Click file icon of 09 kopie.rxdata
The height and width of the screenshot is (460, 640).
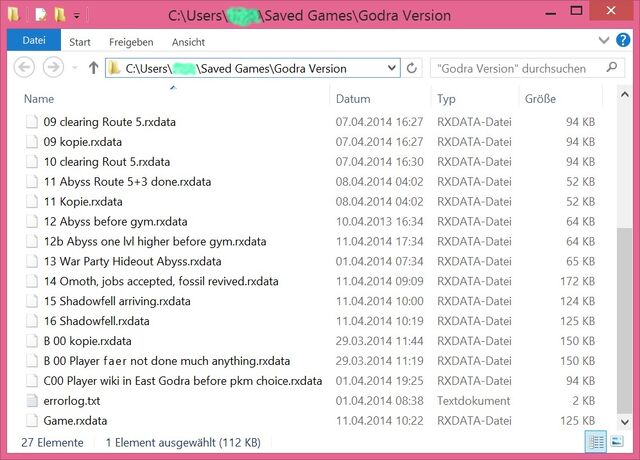coord(32,142)
